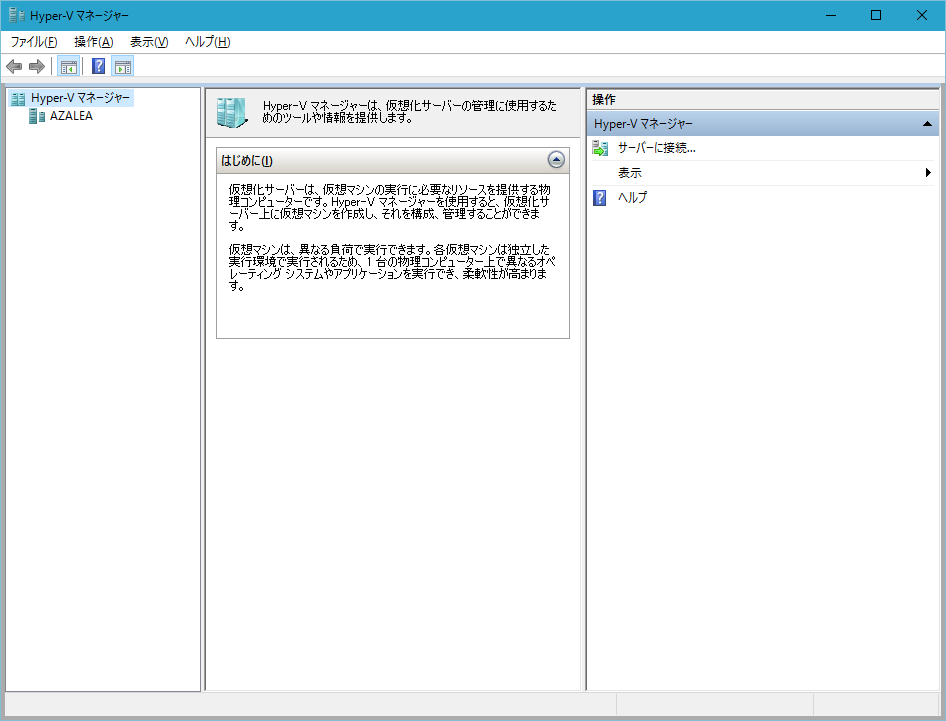Screen dimensions: 946x721
Task: Click サーバーに接続... action
Action: [656, 148]
